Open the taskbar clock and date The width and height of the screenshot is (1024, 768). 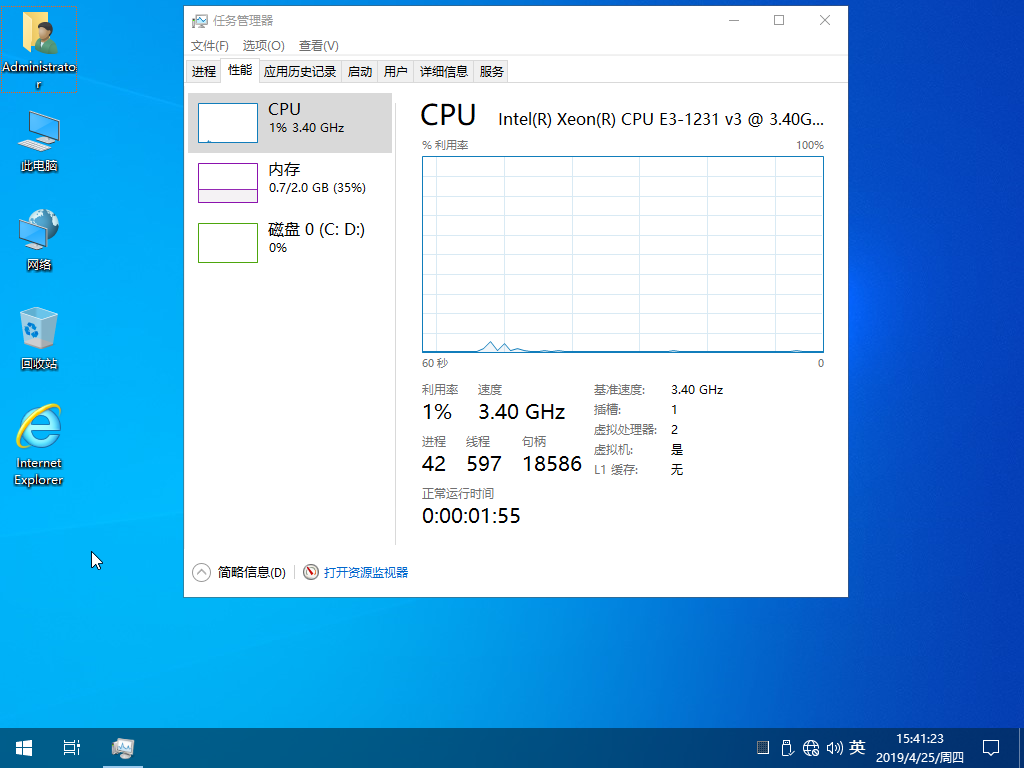coord(920,748)
